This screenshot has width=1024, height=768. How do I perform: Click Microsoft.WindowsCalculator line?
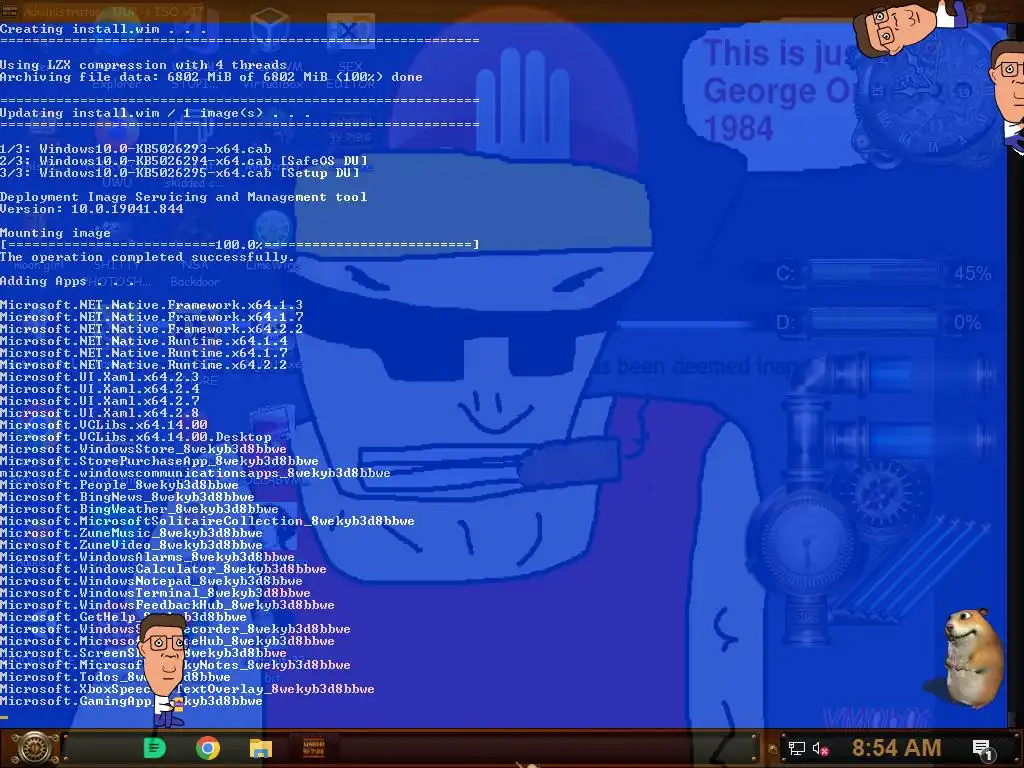point(163,569)
